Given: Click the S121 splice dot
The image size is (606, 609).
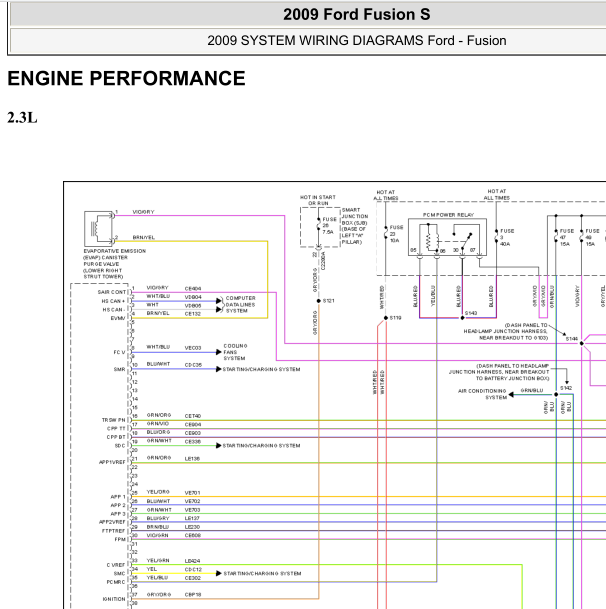Looking at the screenshot, I should 319,301.
